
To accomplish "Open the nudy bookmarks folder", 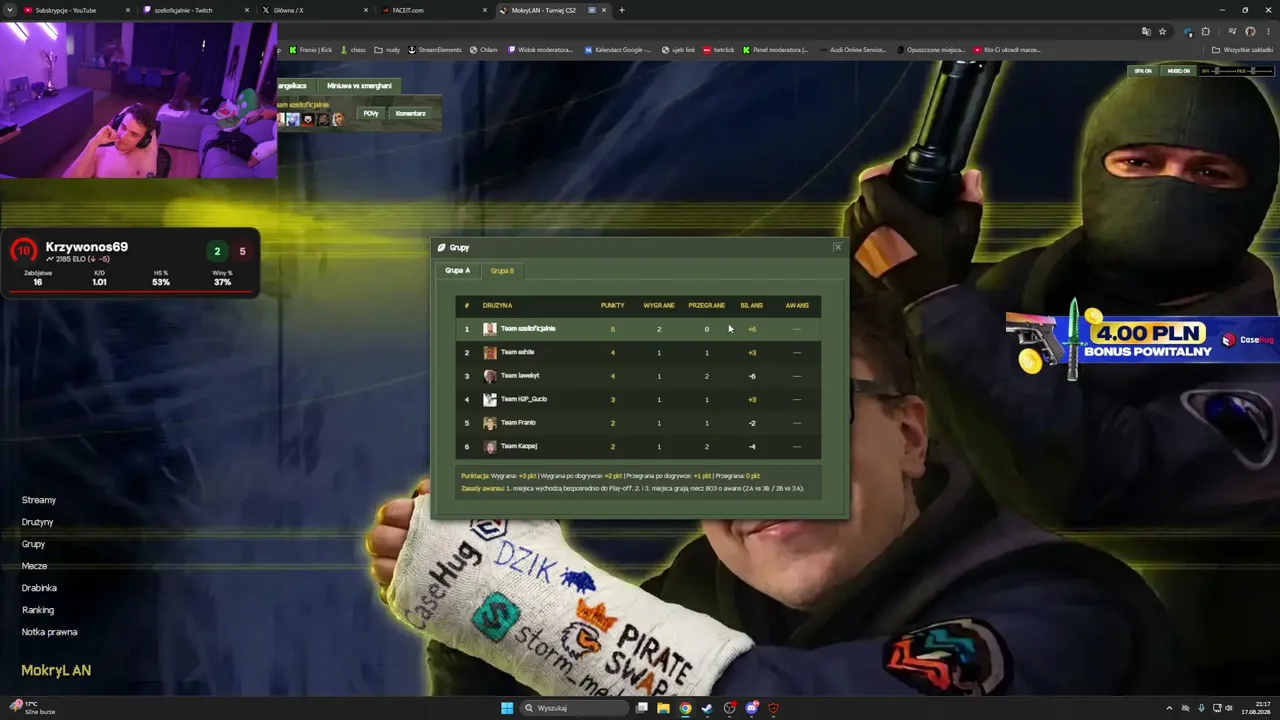I will point(388,50).
